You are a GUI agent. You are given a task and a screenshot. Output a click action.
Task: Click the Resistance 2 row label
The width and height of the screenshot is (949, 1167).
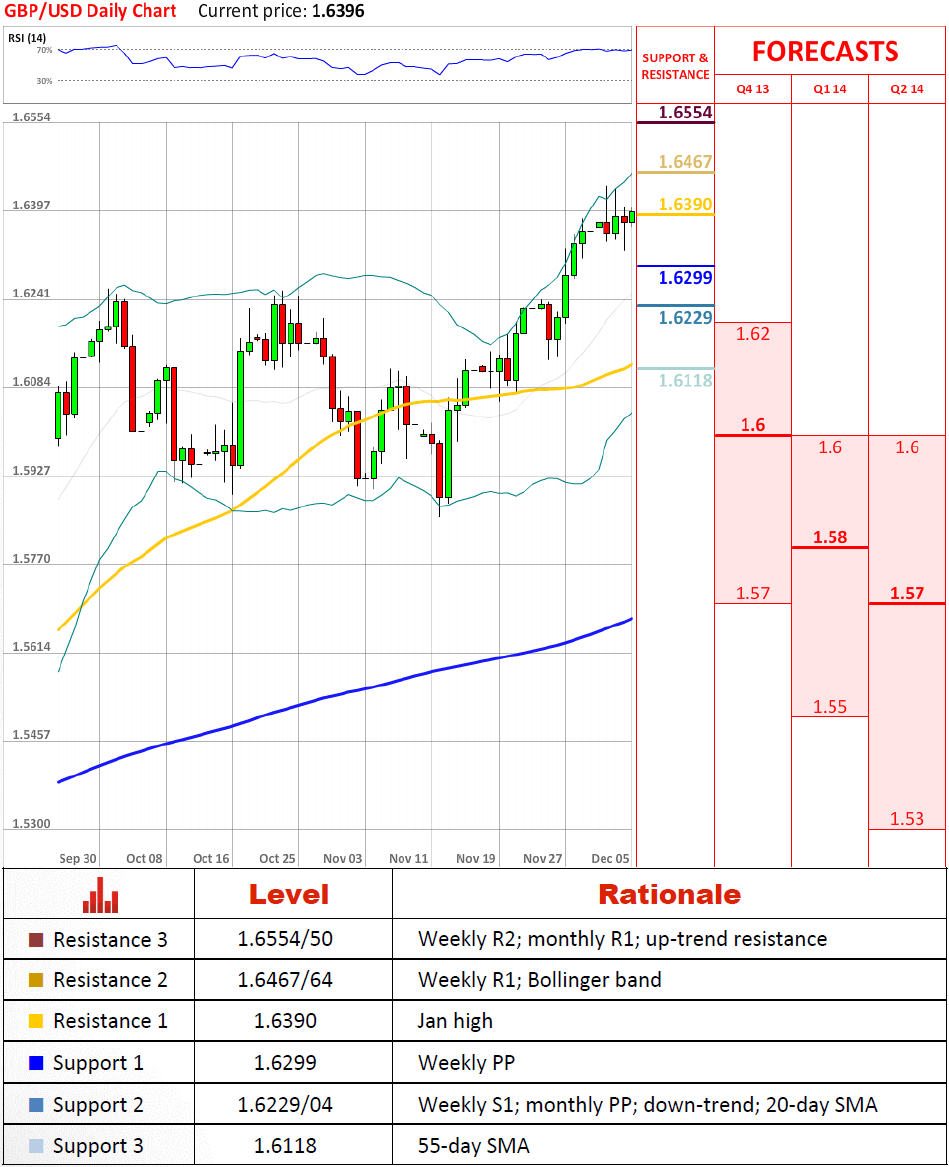[x=110, y=980]
